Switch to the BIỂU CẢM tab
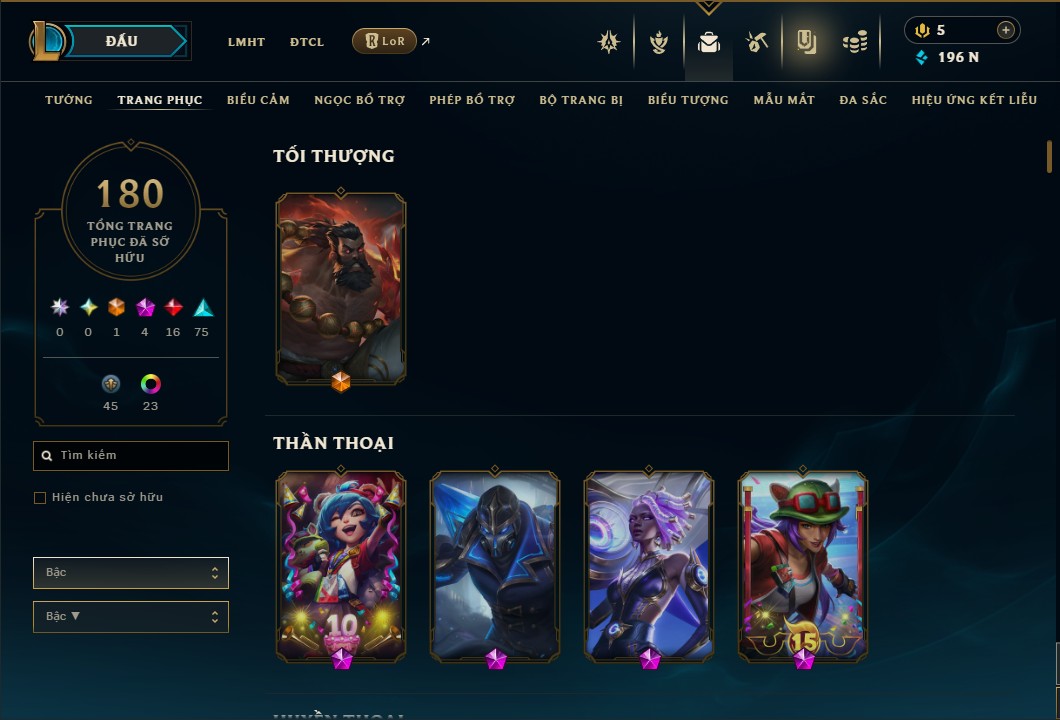The height and width of the screenshot is (720, 1060). click(258, 100)
